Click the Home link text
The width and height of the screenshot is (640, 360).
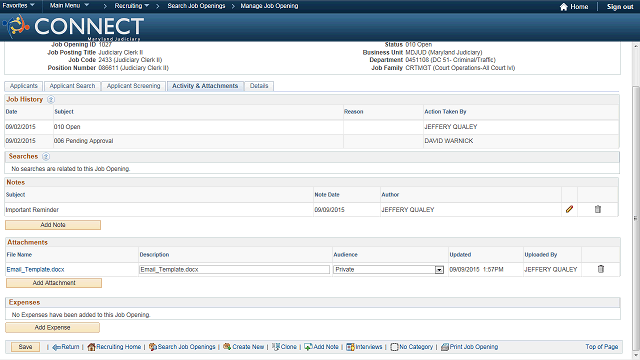[x=579, y=7]
